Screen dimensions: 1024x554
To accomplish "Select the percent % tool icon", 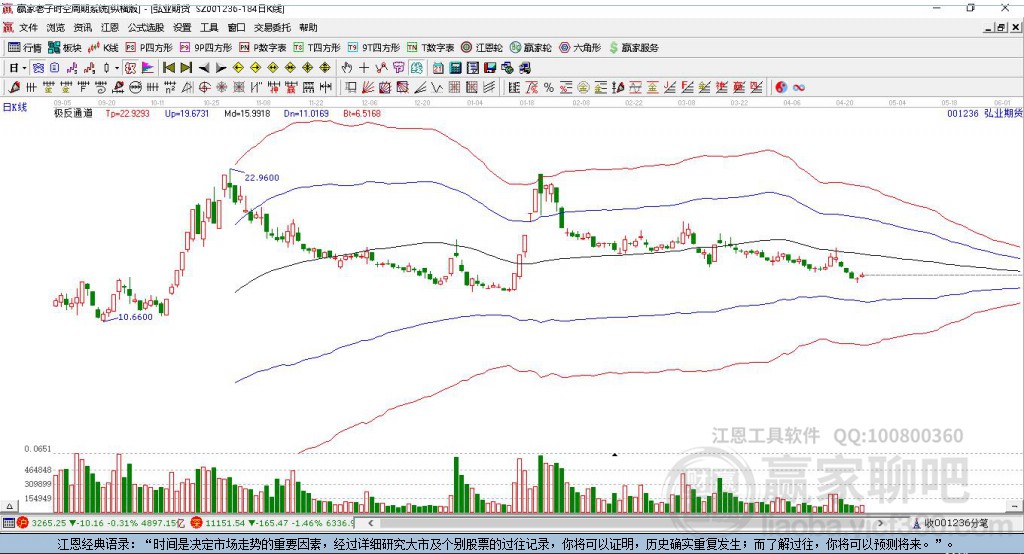I will (x=549, y=88).
